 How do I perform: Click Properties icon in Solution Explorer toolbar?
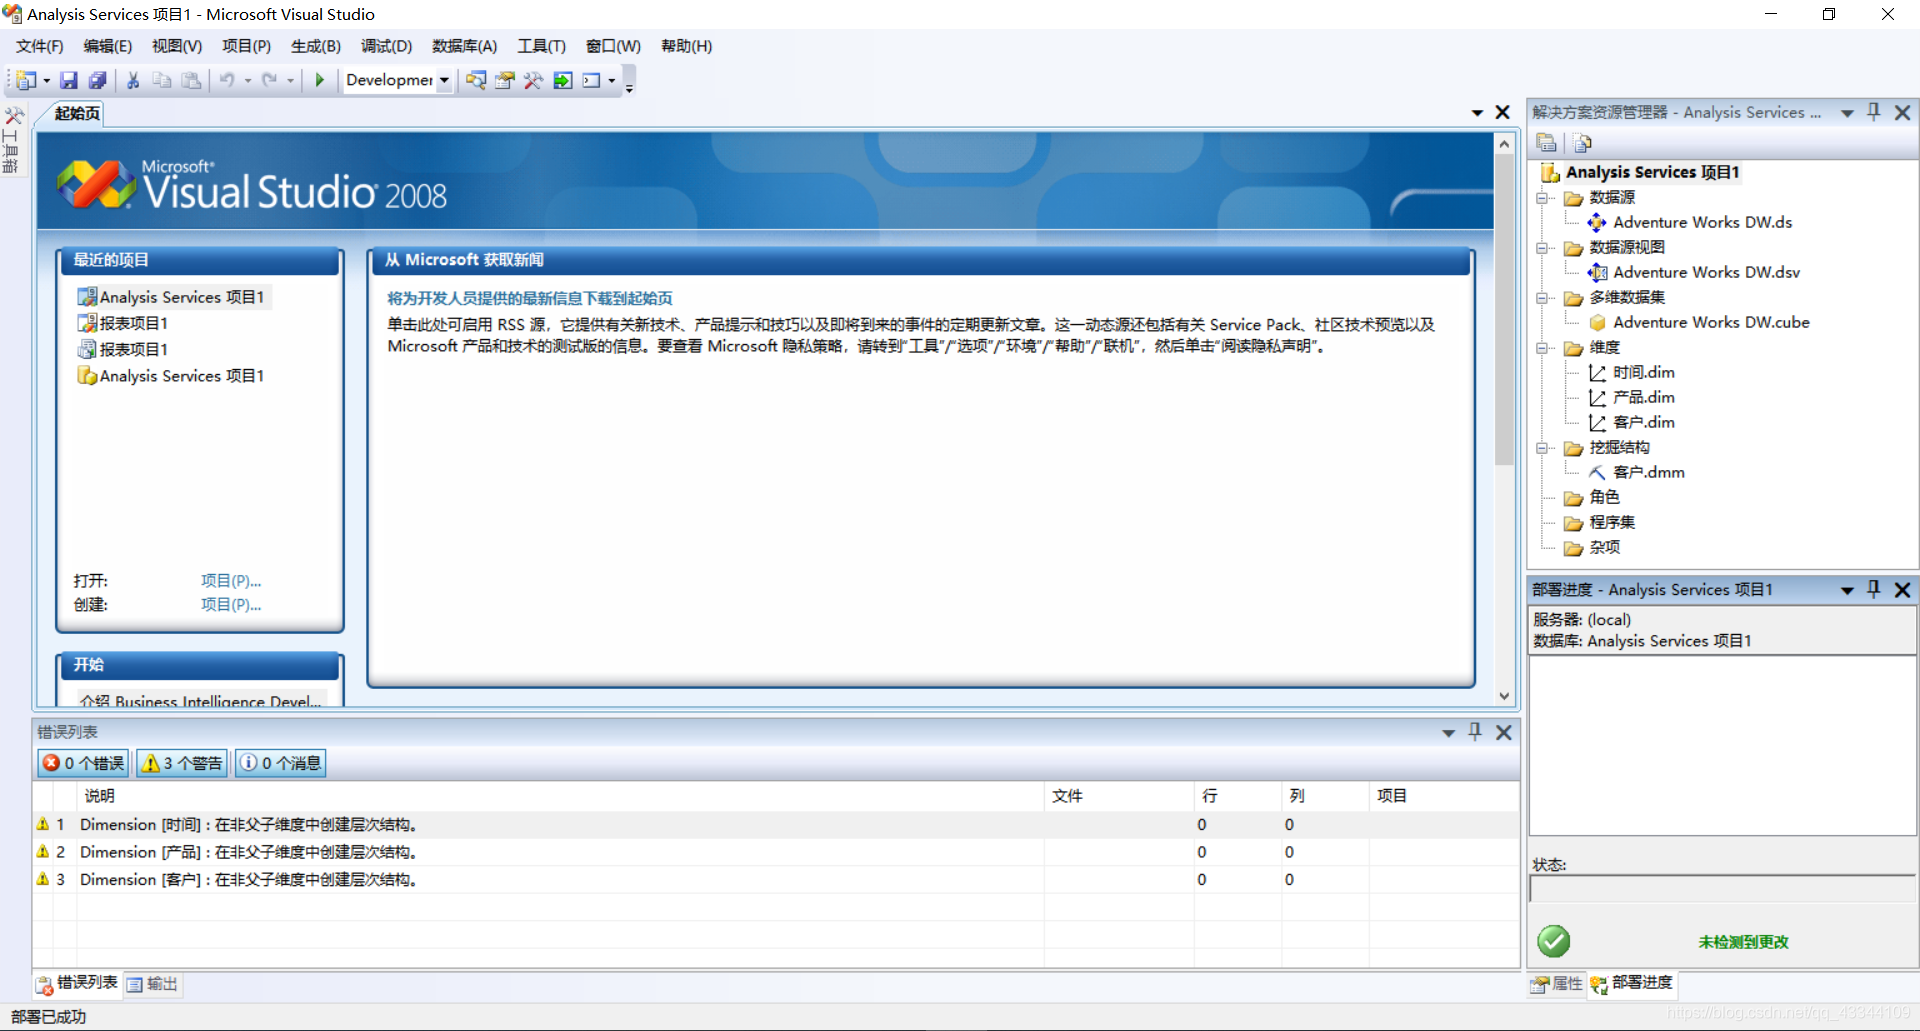pos(1546,143)
